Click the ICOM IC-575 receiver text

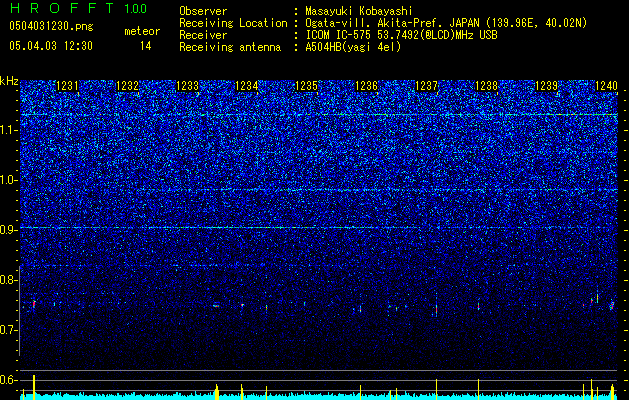pos(401,35)
